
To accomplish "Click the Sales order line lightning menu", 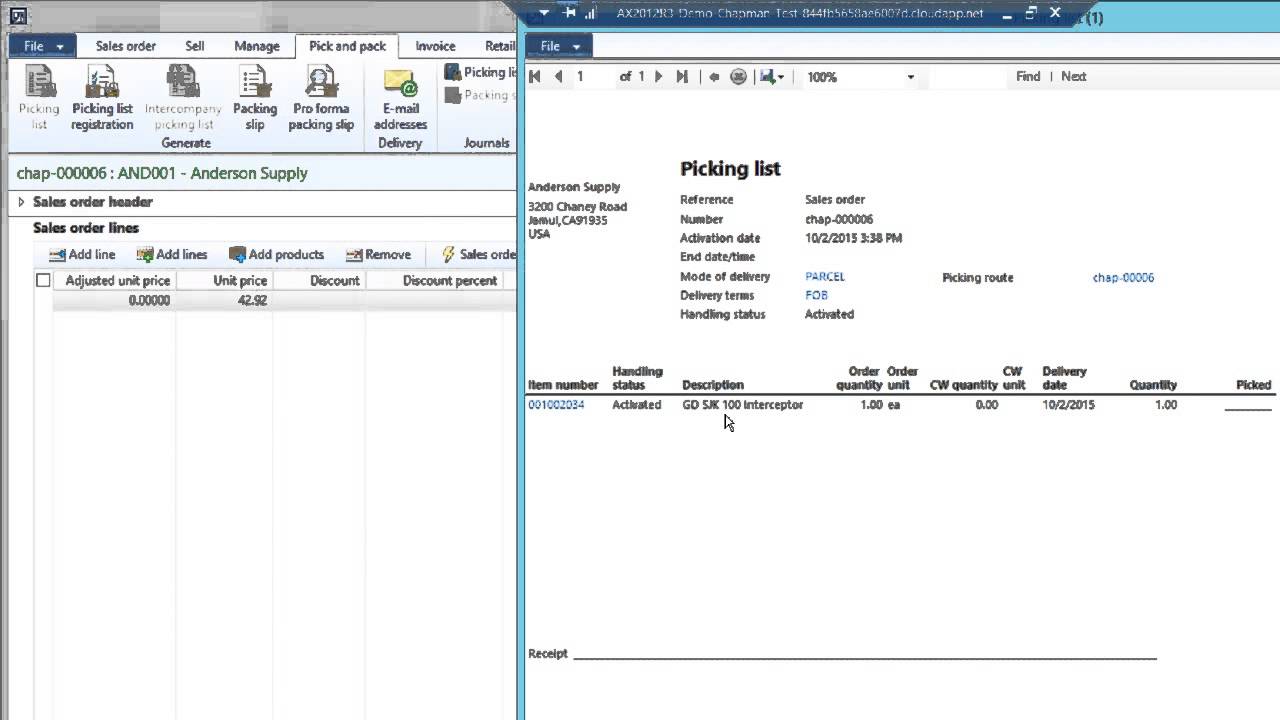I will click(x=478, y=254).
